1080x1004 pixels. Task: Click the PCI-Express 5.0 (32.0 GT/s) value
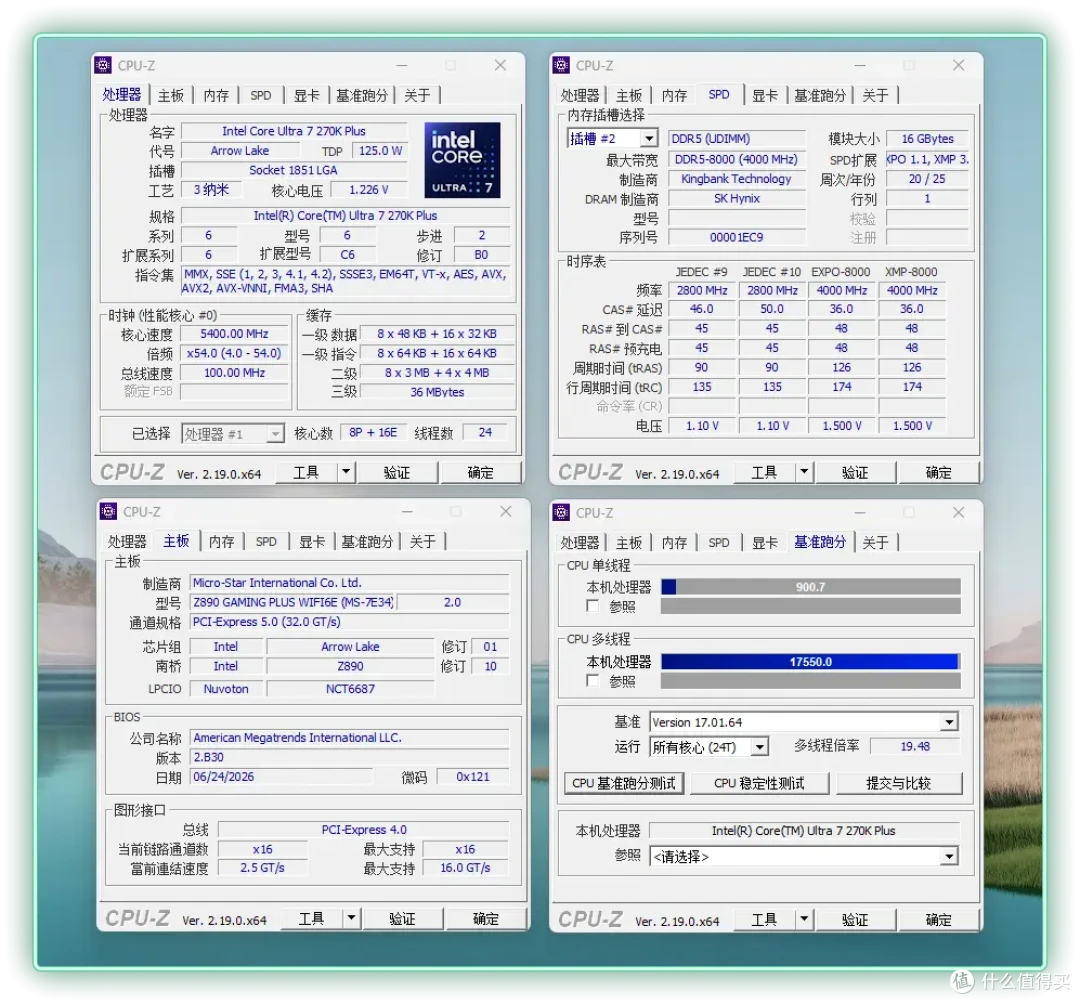pos(350,622)
